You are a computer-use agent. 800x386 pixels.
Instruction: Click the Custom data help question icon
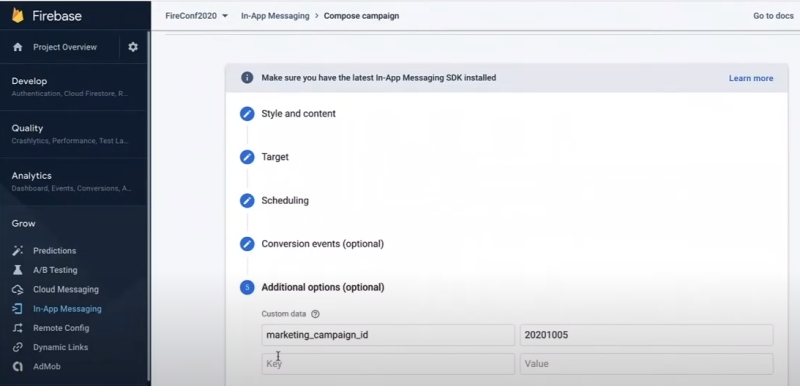click(315, 314)
